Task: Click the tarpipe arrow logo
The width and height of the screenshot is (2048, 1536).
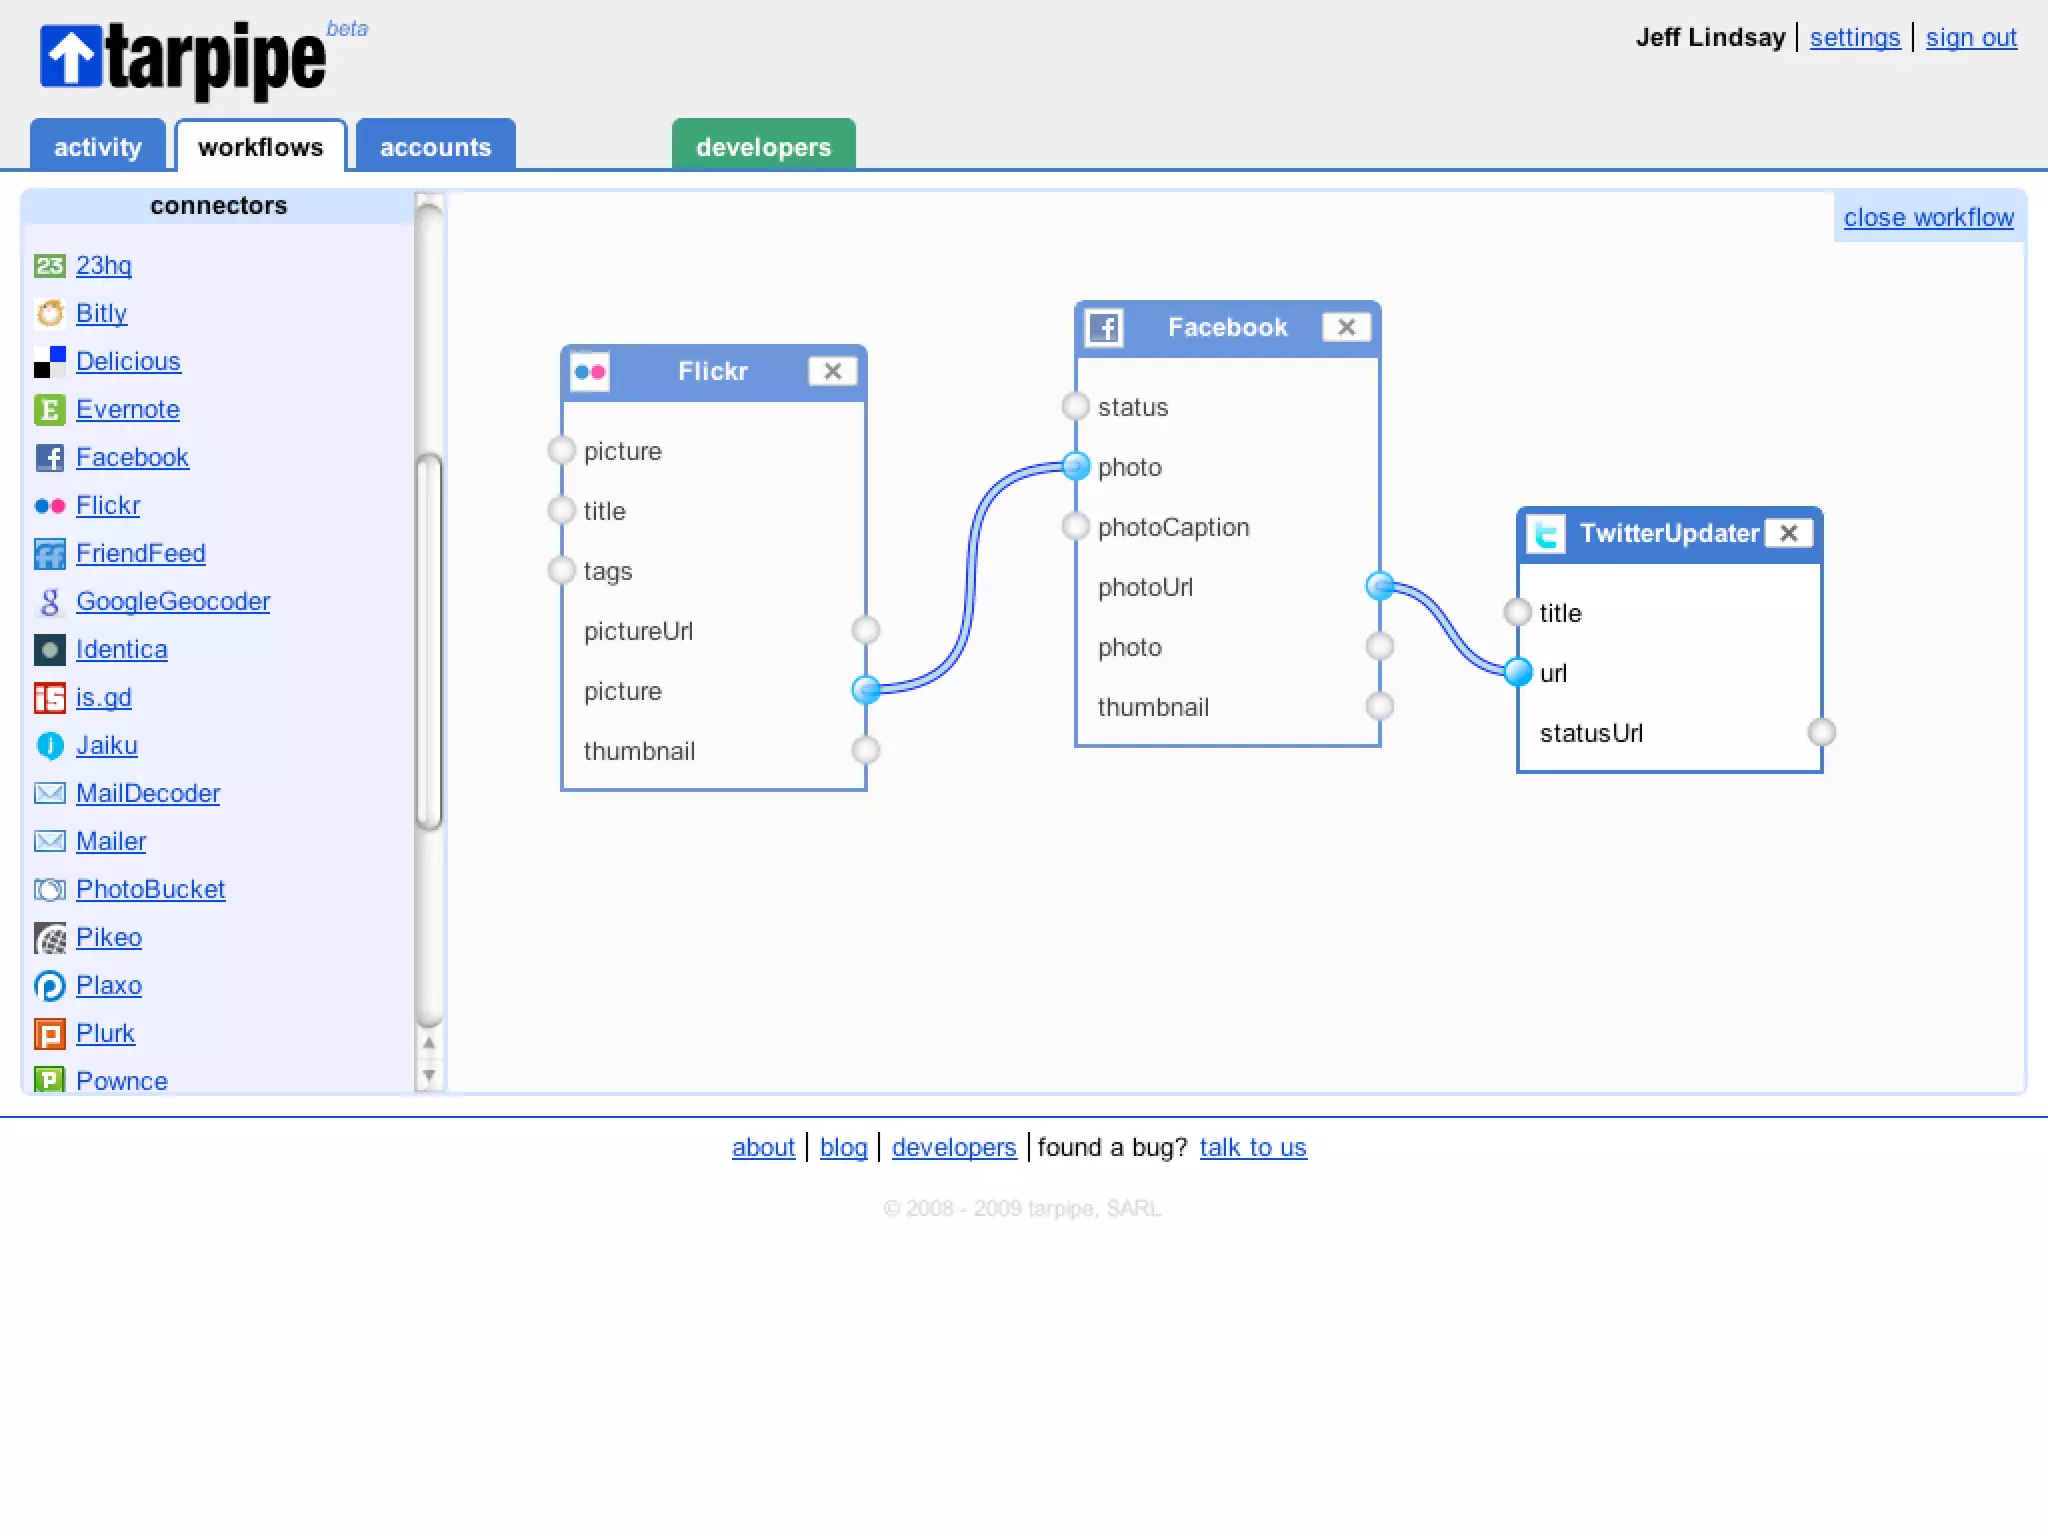Action: 71,56
